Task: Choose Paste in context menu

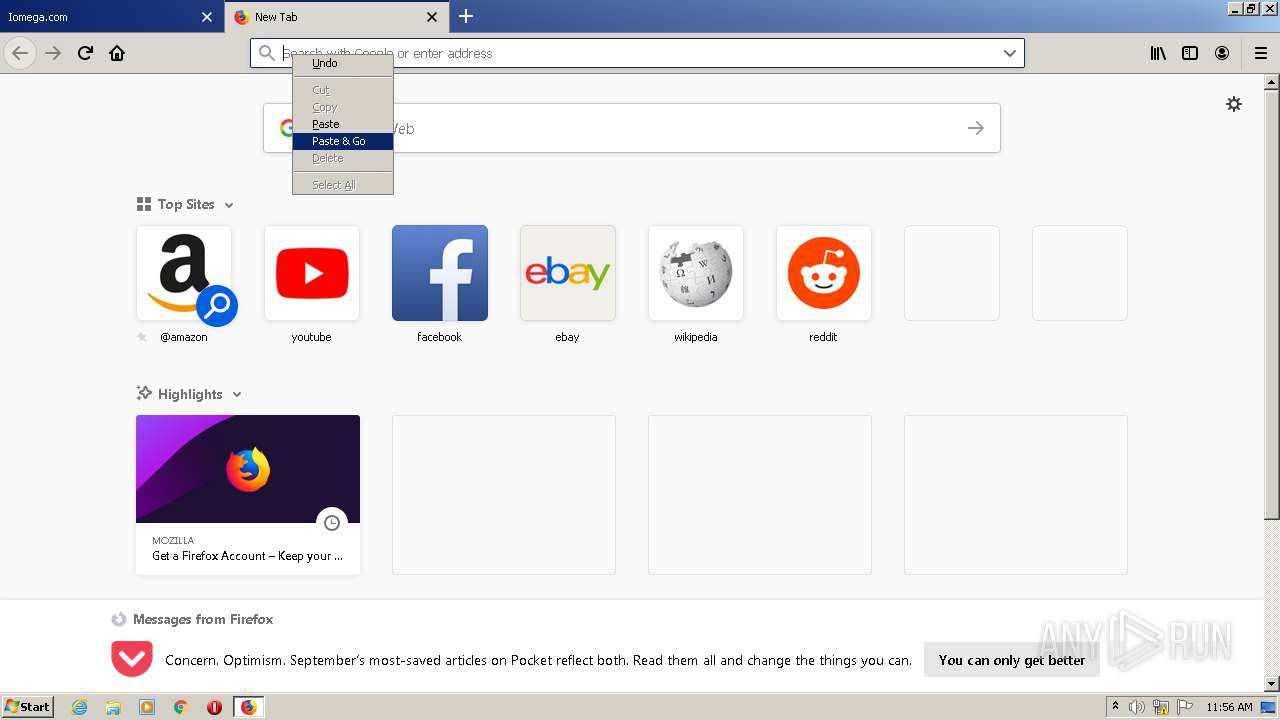Action: [343, 124]
